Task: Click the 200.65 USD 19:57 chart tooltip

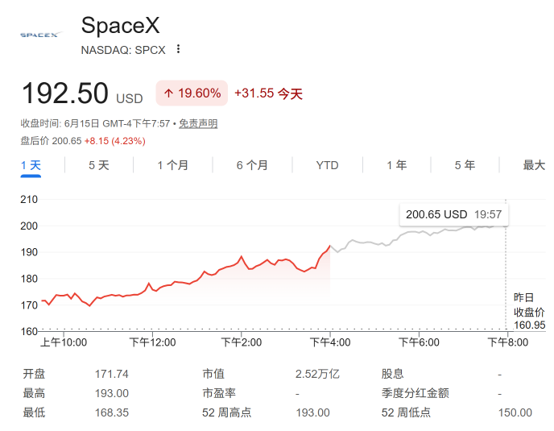Action: [454, 214]
